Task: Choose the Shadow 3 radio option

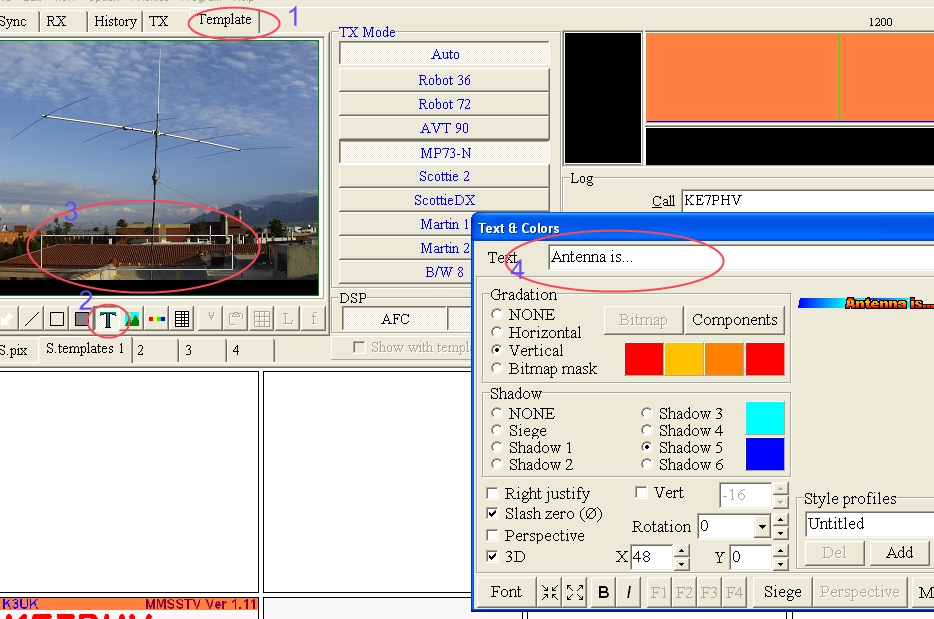Action: pyautogui.click(x=647, y=414)
